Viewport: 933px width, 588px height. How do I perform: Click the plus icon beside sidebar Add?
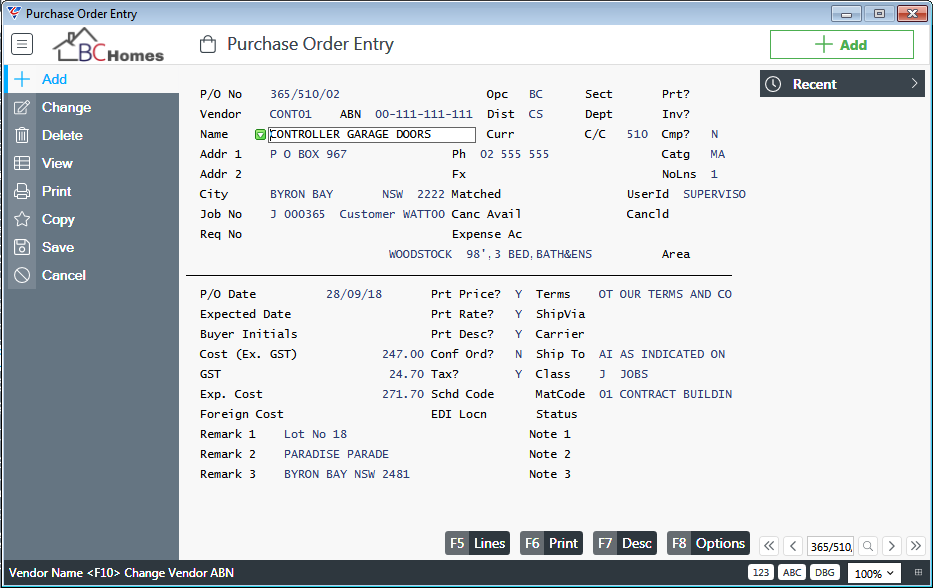pyautogui.click(x=22, y=79)
